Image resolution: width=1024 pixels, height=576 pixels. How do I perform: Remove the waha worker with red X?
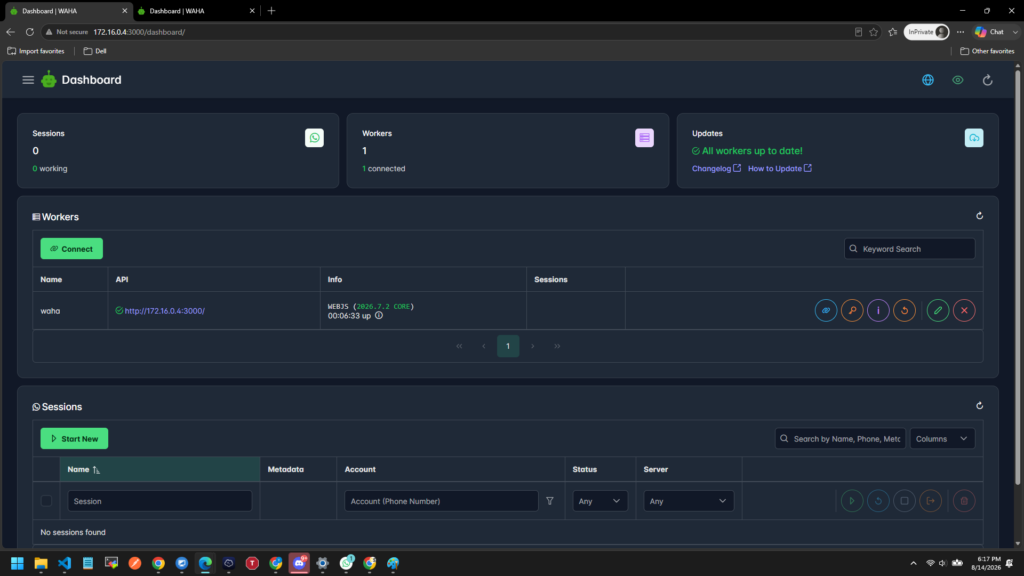[964, 310]
